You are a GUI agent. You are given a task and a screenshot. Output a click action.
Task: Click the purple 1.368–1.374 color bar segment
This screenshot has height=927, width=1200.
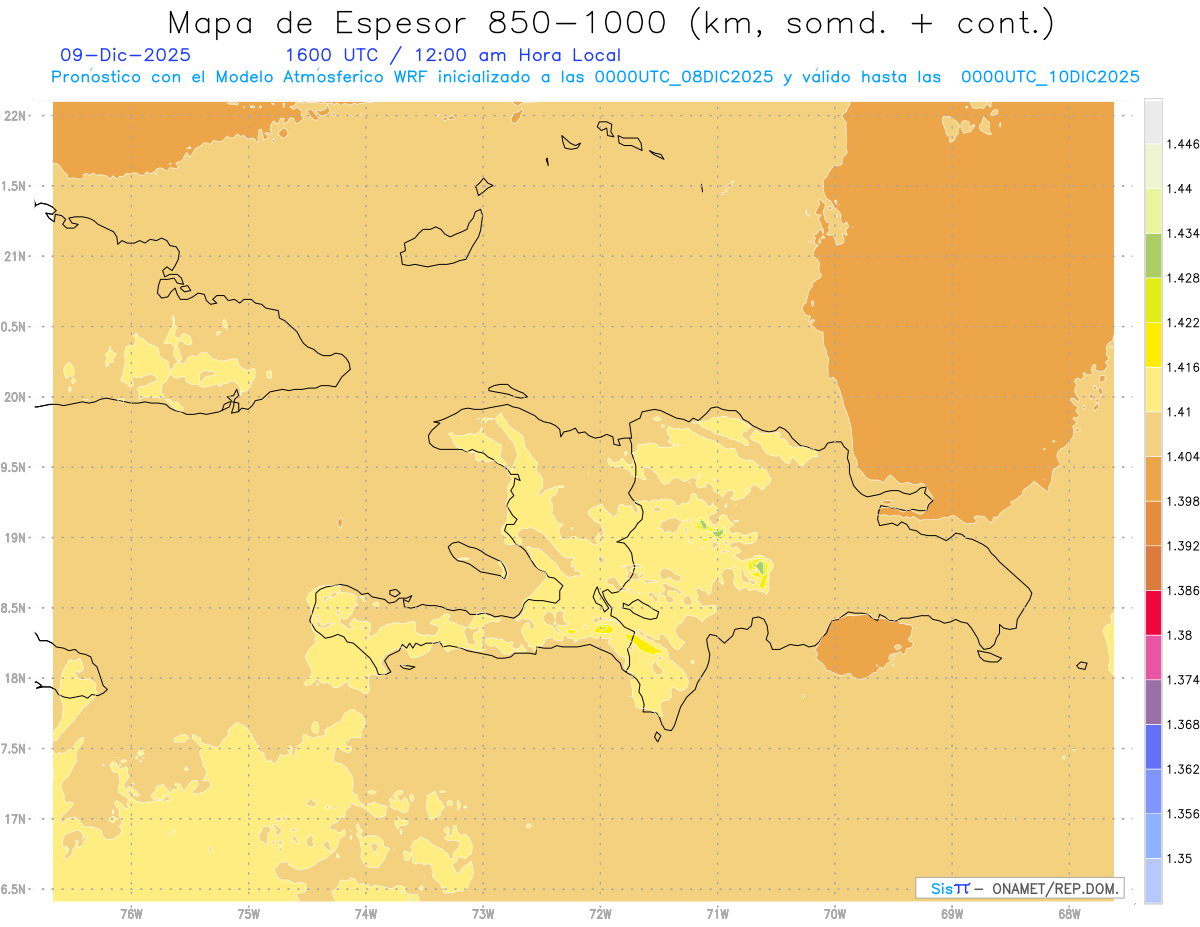click(x=1153, y=702)
